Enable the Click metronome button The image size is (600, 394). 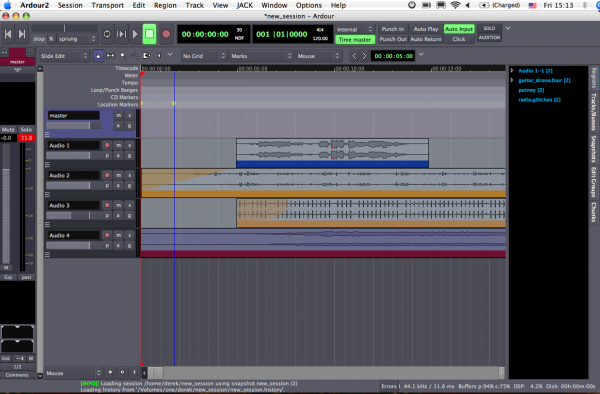pos(459,39)
